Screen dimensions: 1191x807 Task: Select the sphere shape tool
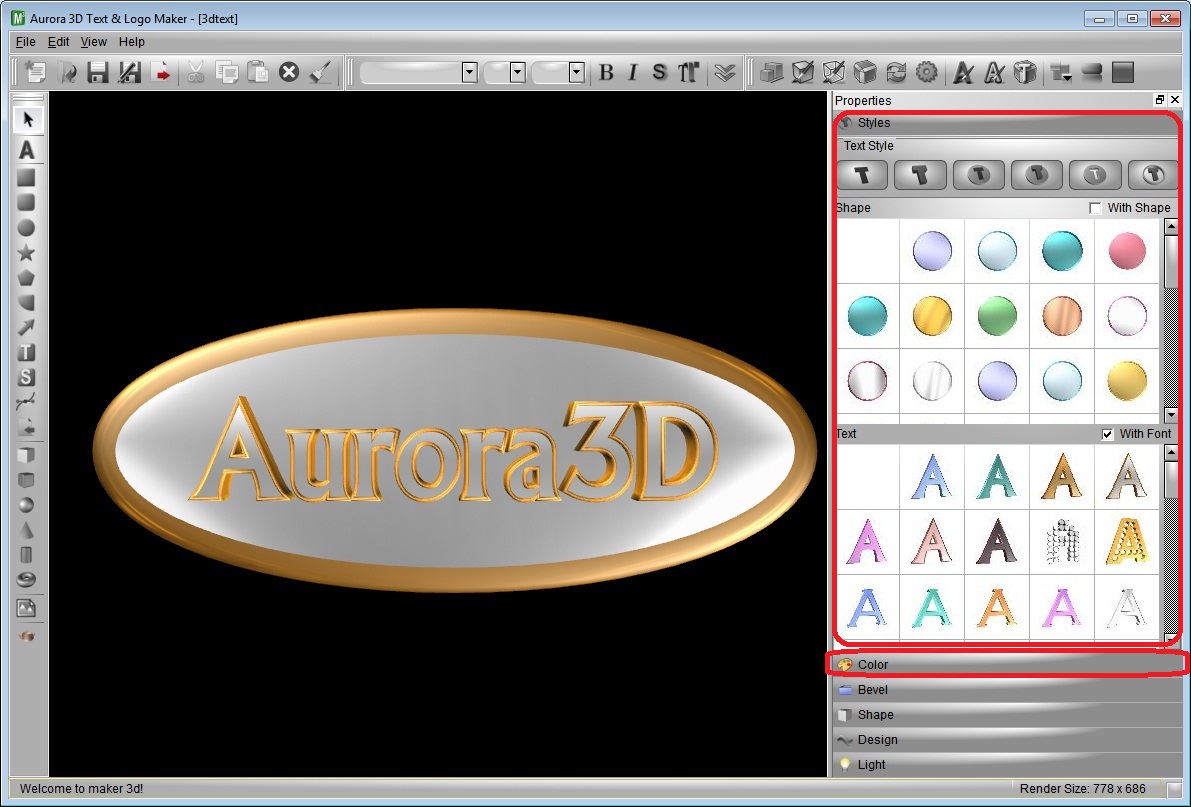pos(28,503)
